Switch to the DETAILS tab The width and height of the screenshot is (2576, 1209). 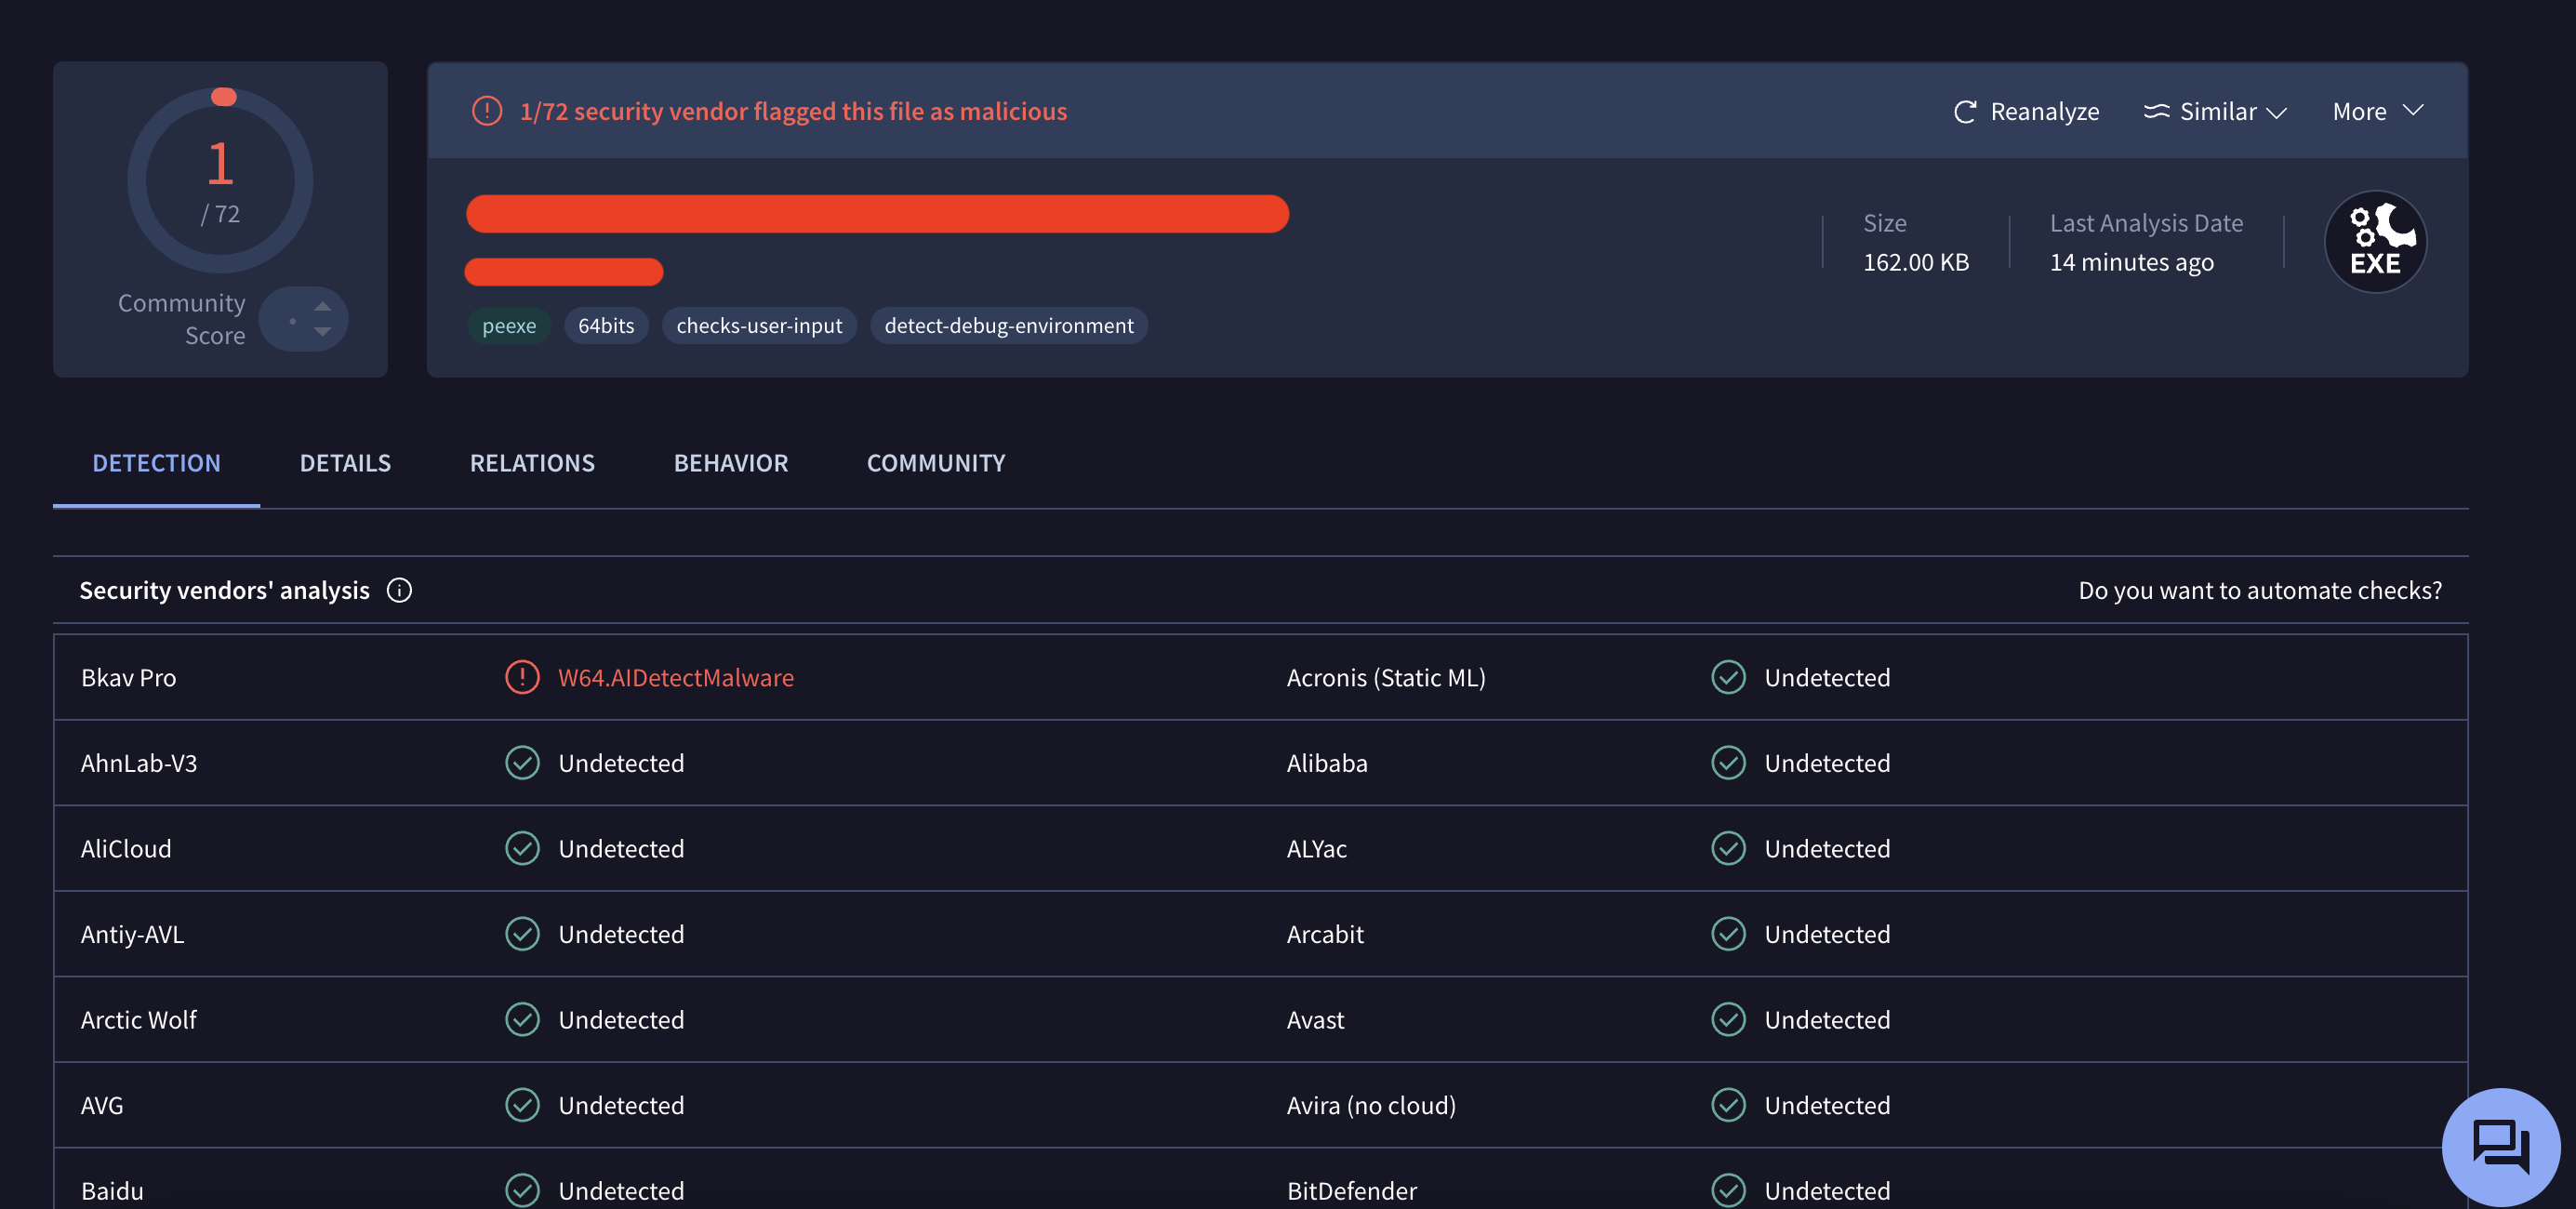(x=345, y=463)
